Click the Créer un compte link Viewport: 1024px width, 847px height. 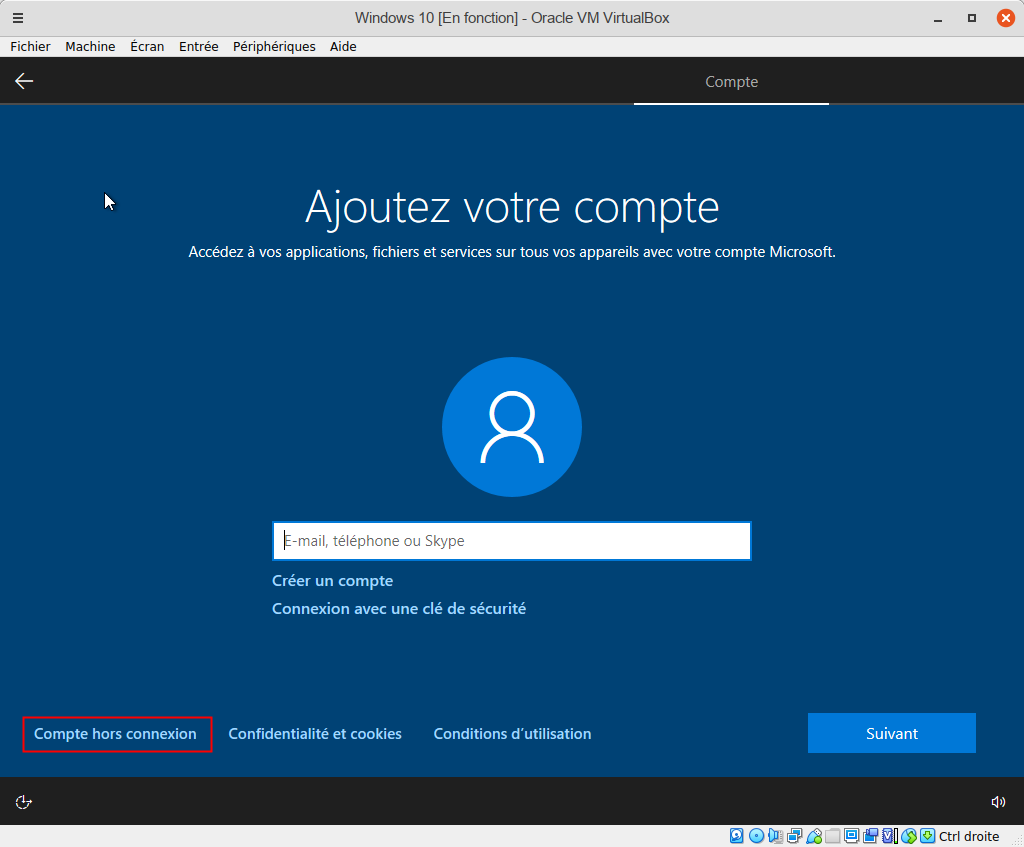[x=332, y=581]
